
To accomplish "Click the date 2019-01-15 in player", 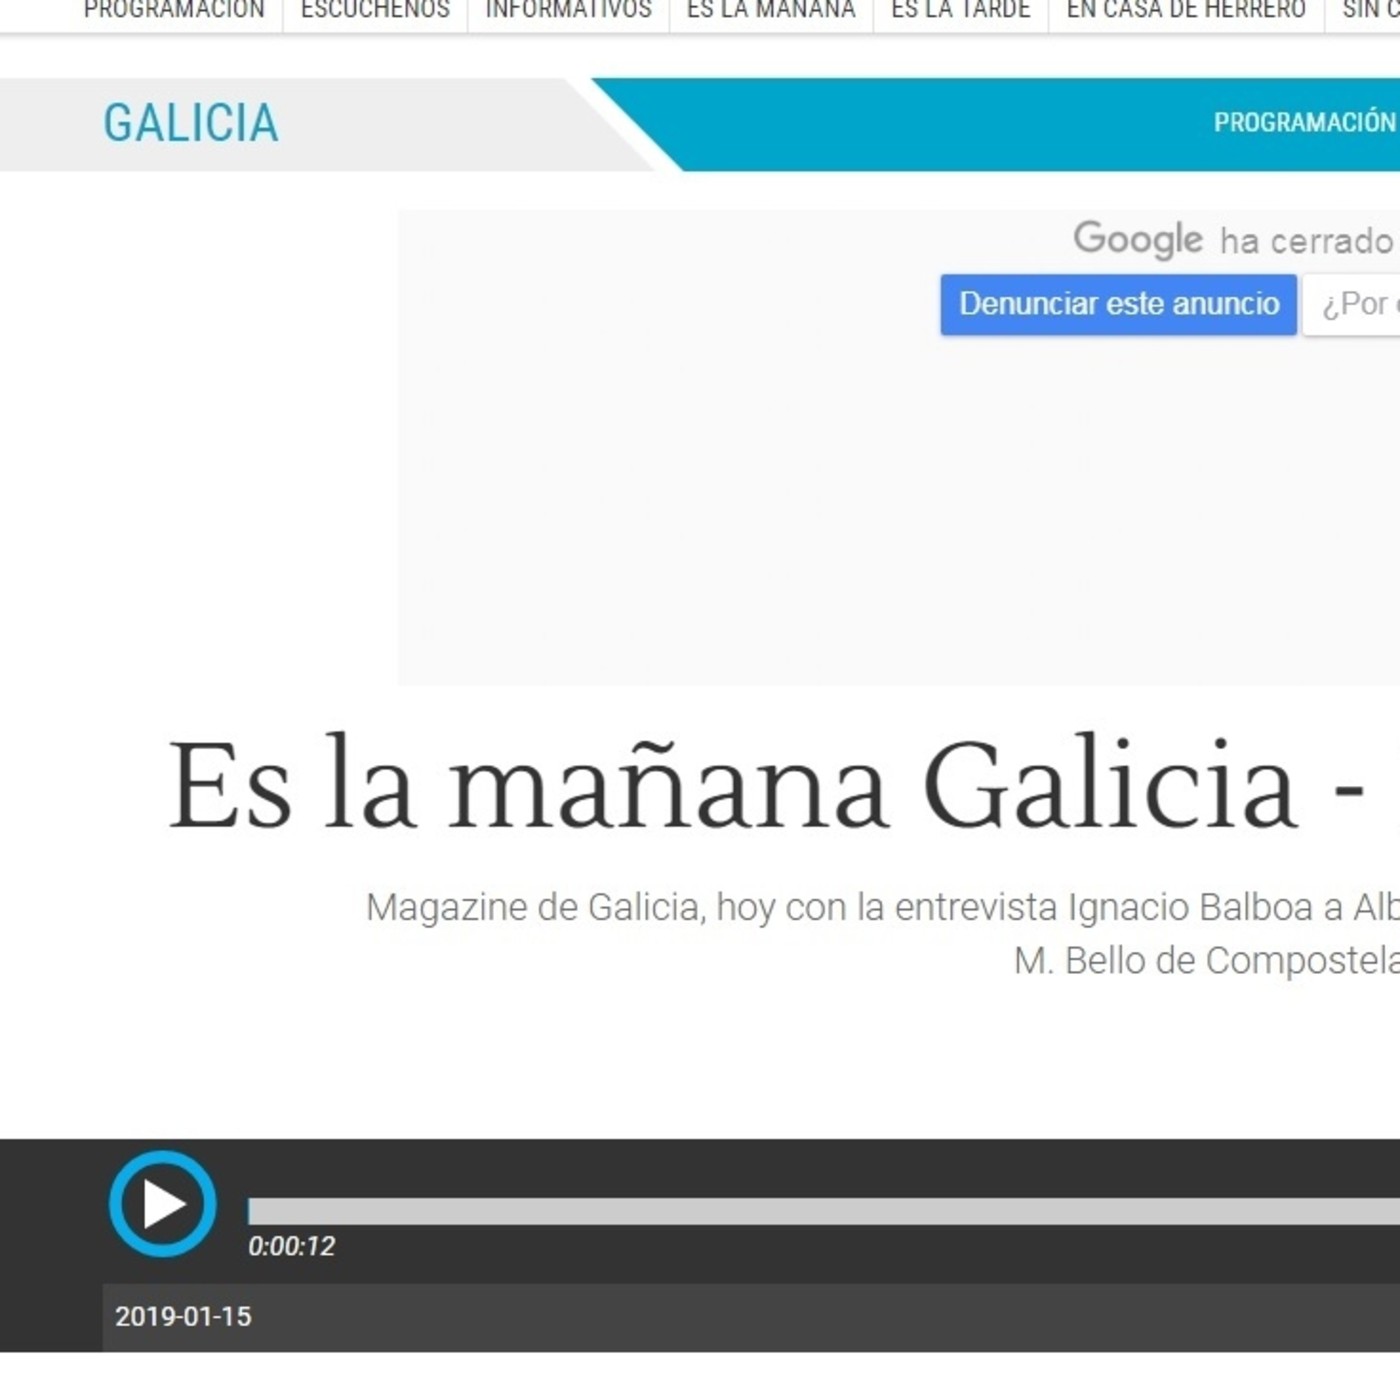I will pos(183,1316).
